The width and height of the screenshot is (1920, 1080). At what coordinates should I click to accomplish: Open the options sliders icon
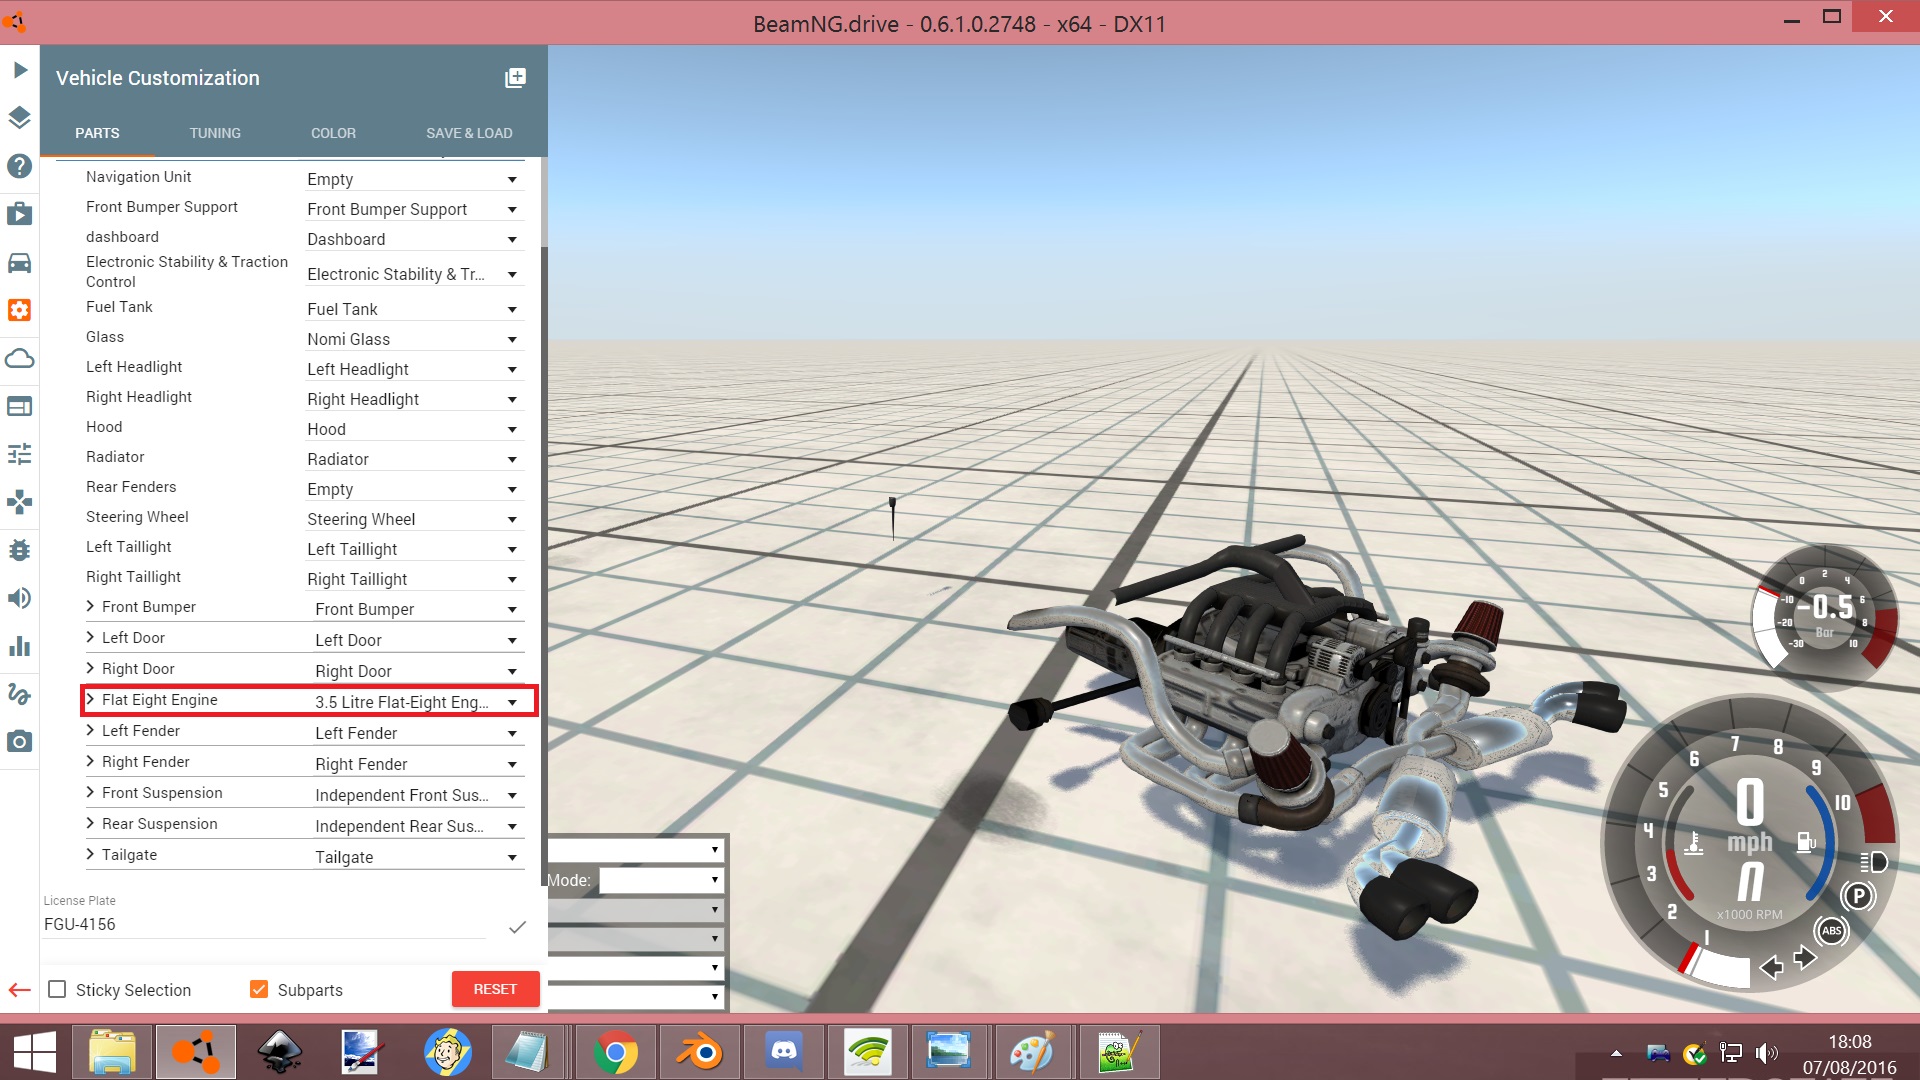(x=19, y=454)
